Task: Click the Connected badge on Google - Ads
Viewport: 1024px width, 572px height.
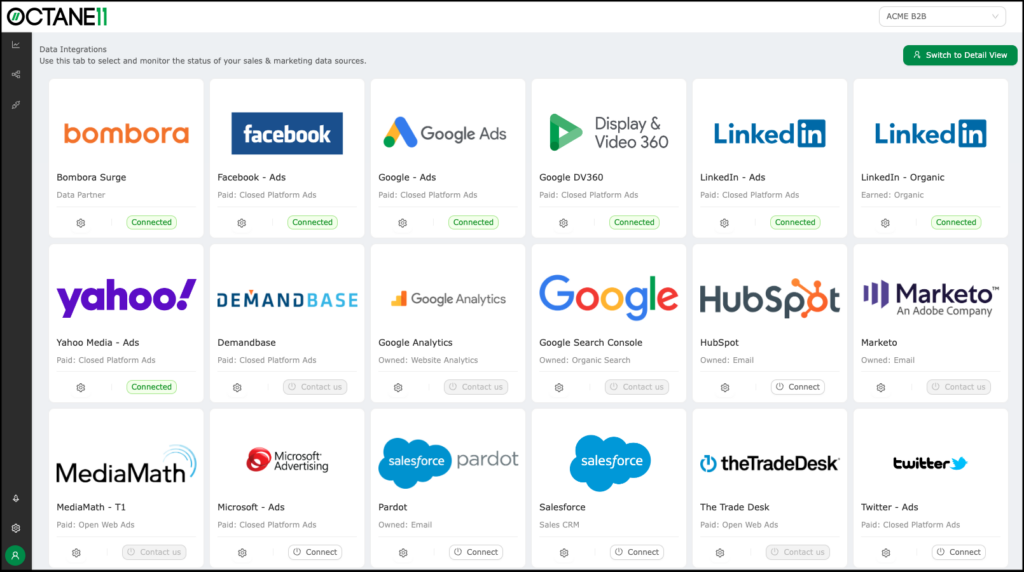Action: point(473,222)
